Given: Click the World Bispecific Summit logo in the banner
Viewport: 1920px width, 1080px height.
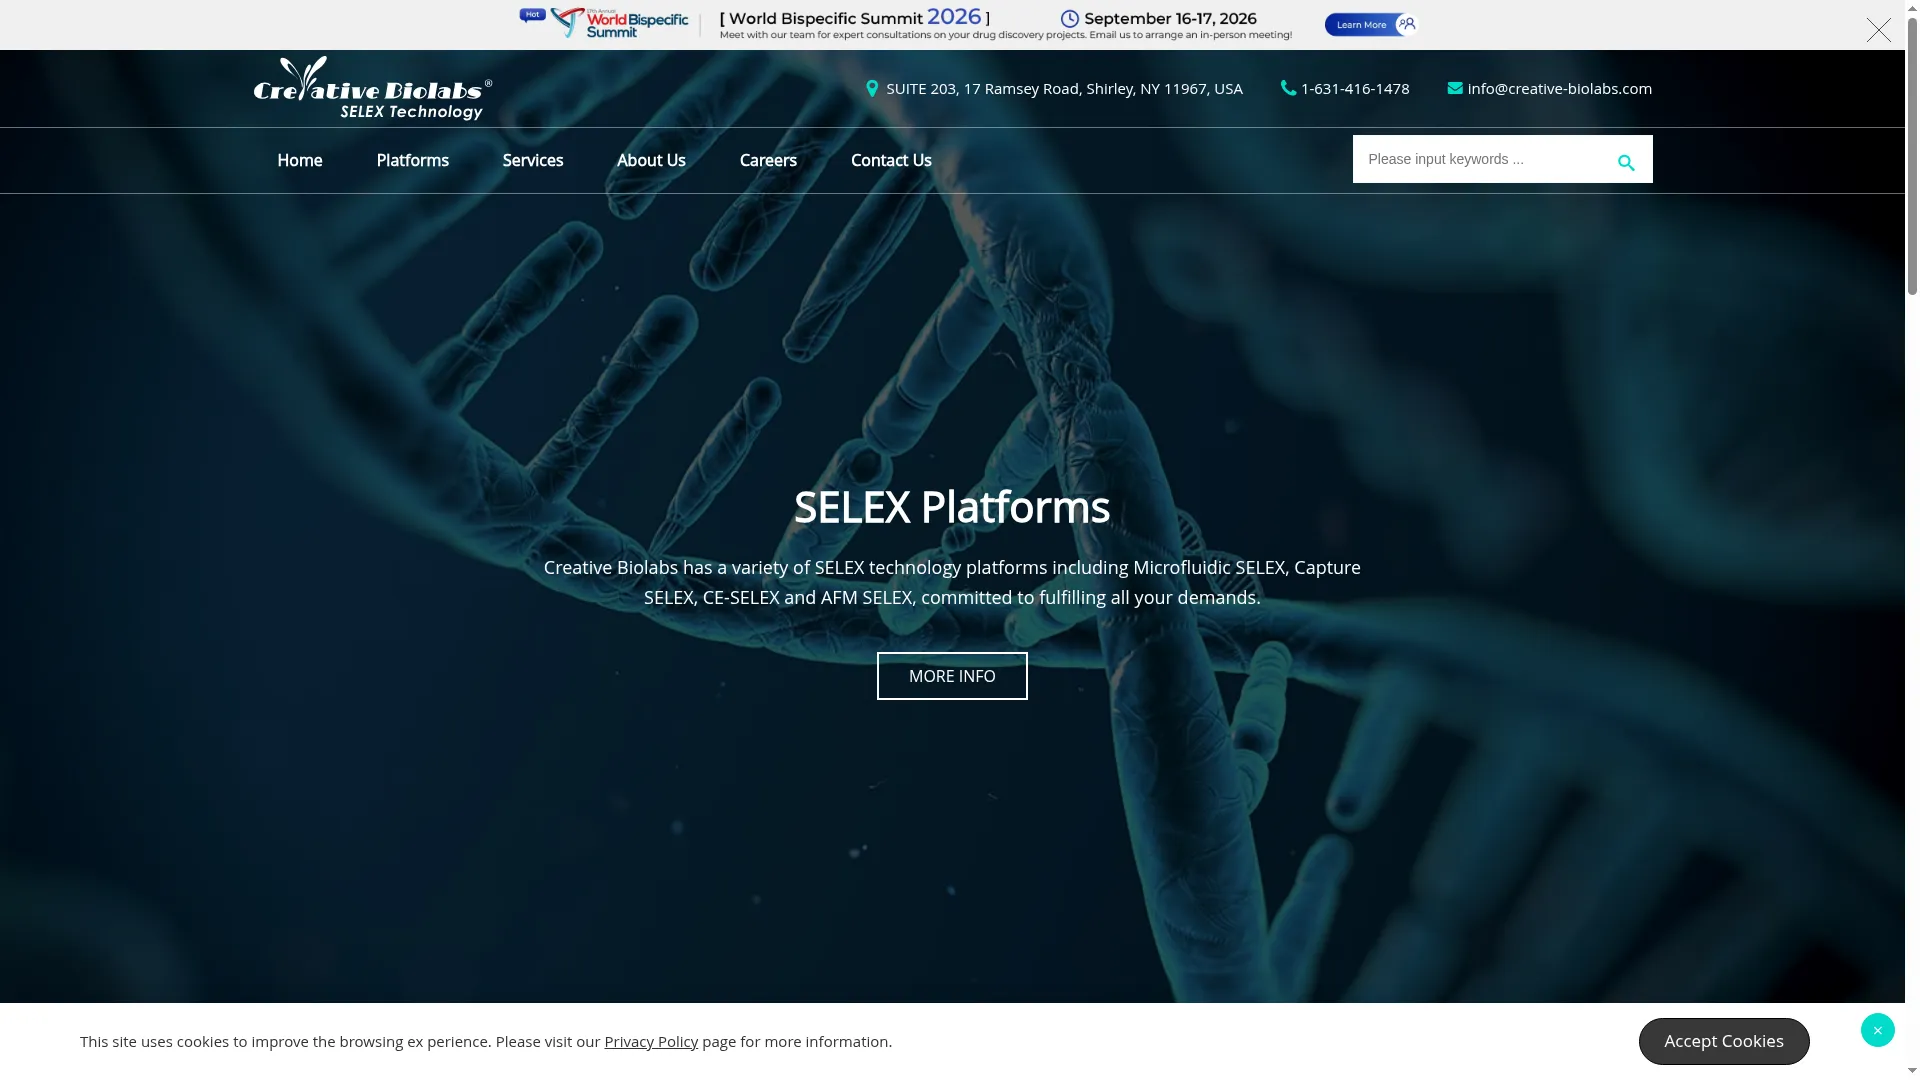Looking at the screenshot, I should 618,23.
